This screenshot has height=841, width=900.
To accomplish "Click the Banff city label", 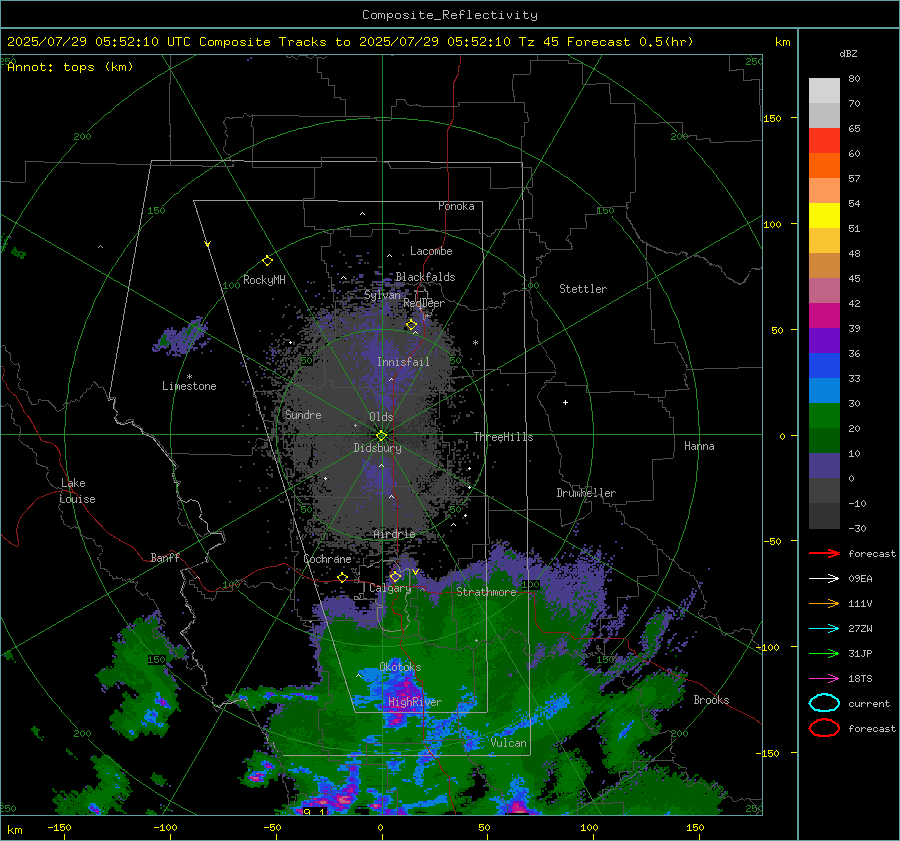I will [165, 557].
